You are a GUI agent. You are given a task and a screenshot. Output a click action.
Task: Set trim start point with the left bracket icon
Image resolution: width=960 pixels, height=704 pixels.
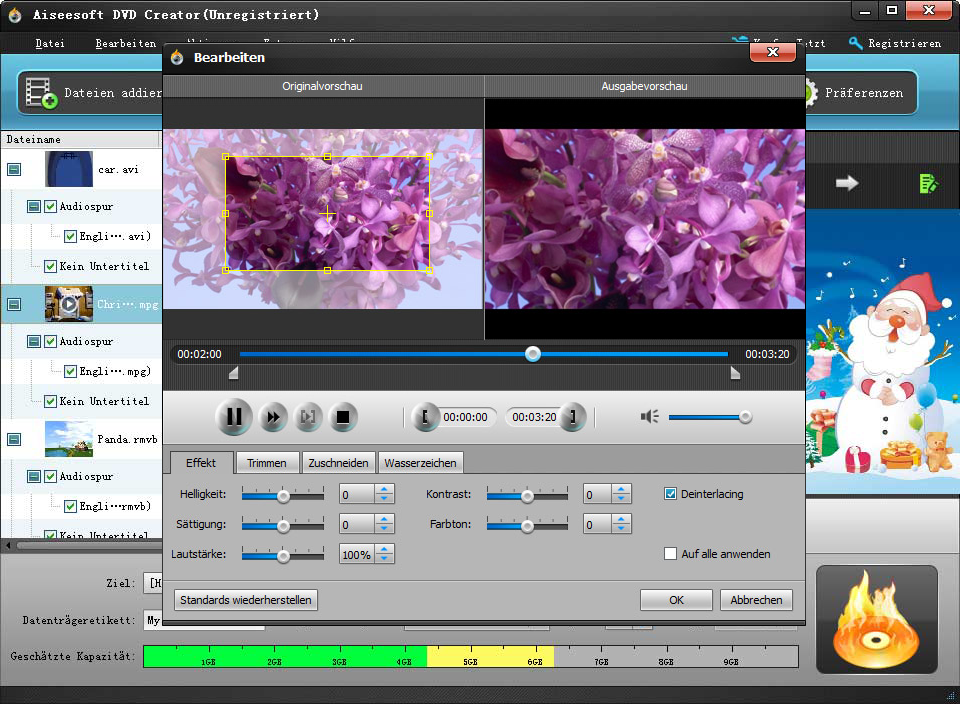click(x=425, y=416)
